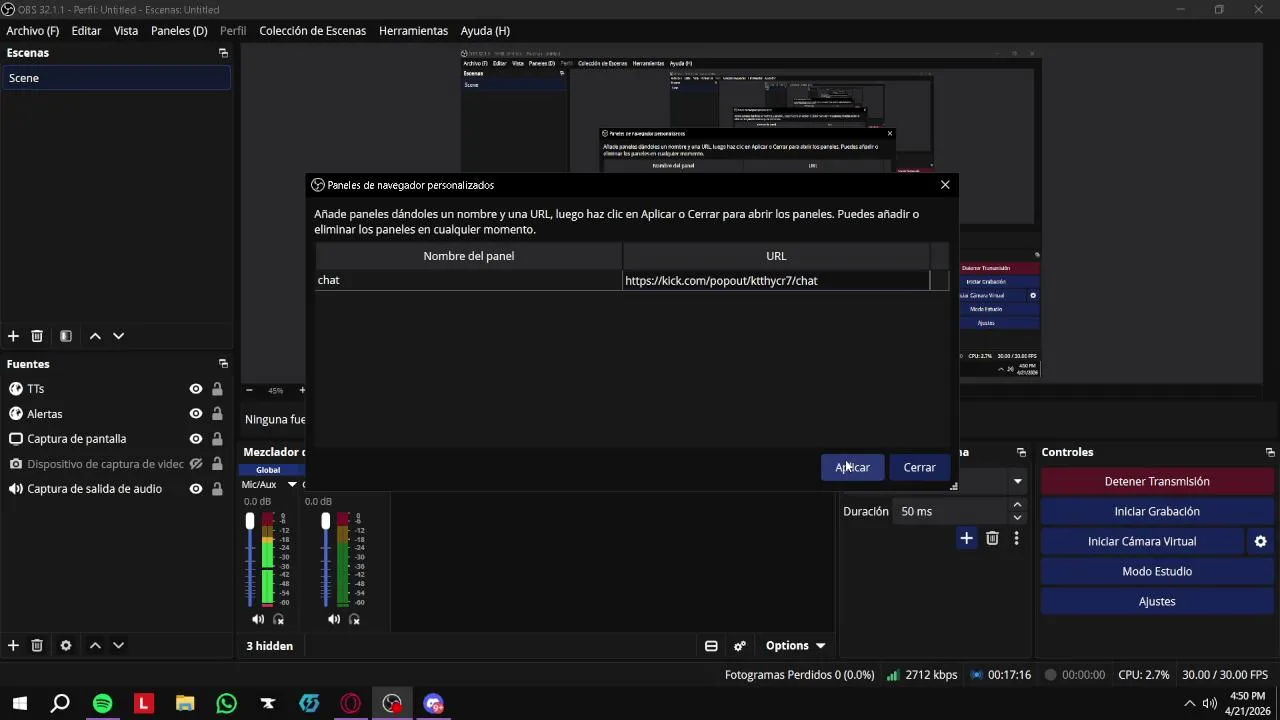Toggle Mic/Aux monitoring headphone icon
The height and width of the screenshot is (720, 1280).
[279, 619]
